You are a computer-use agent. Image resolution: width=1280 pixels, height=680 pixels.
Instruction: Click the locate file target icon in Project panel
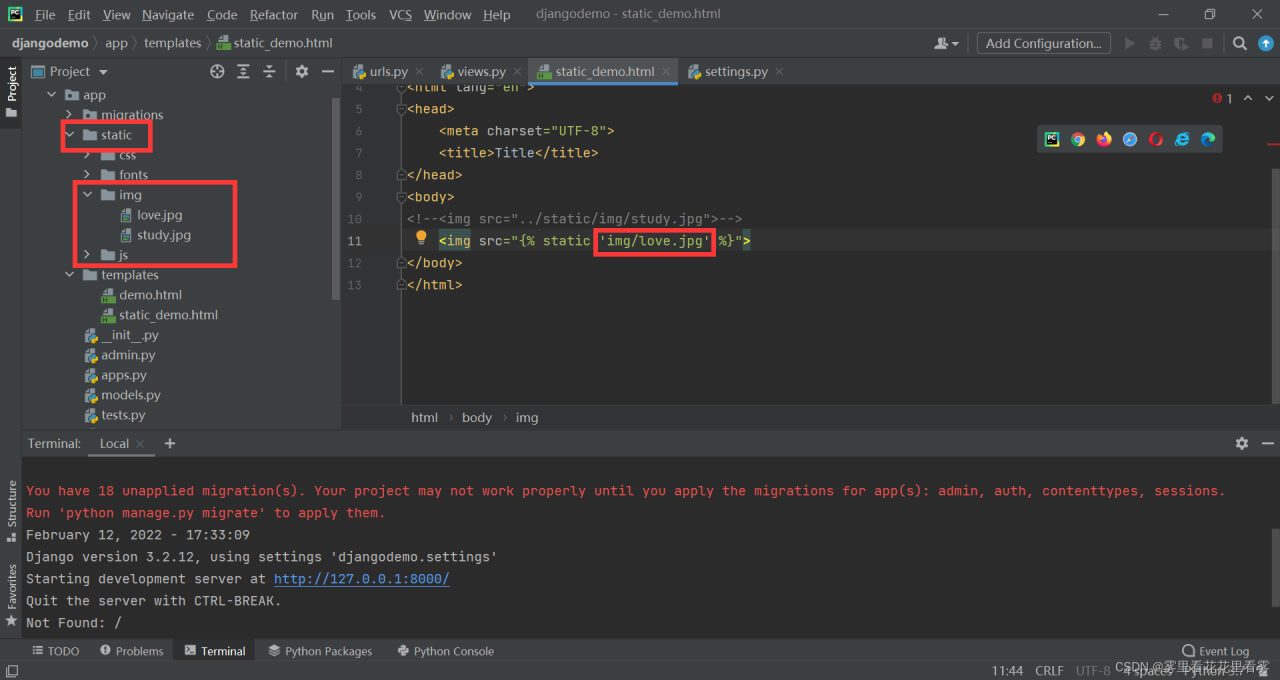pyautogui.click(x=217, y=71)
